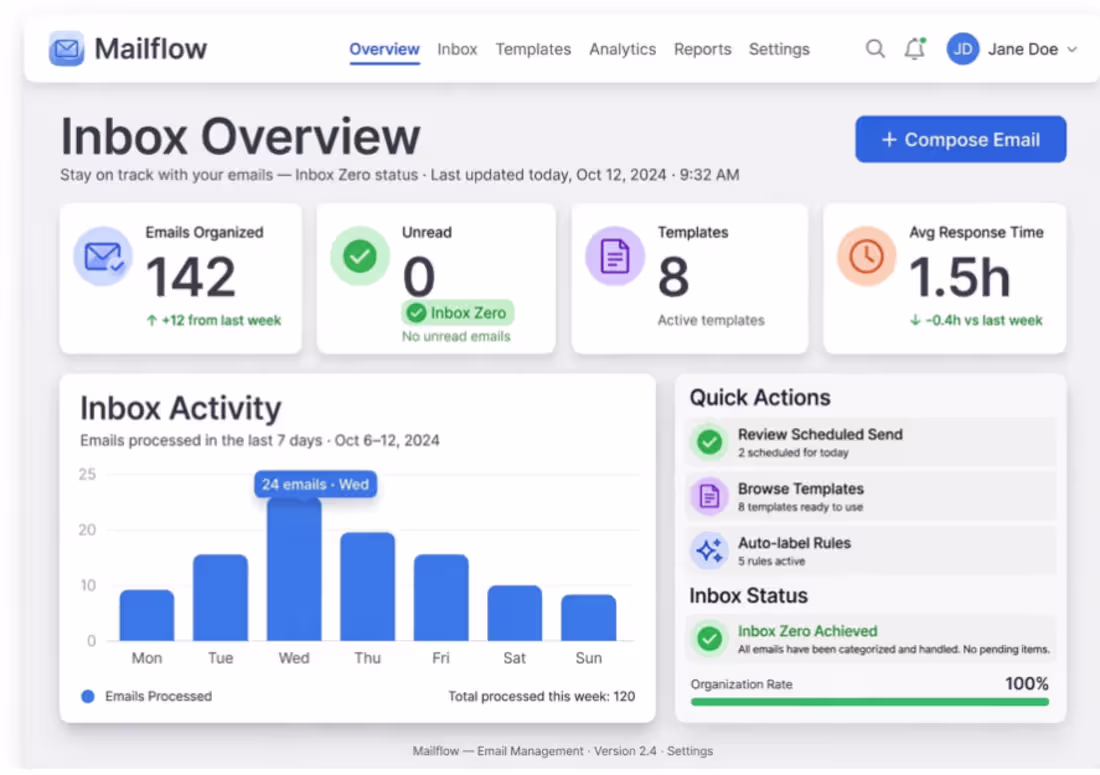Click the Mailflow envelope logo icon
Screen dimensions: 1100x775
coord(66,48)
